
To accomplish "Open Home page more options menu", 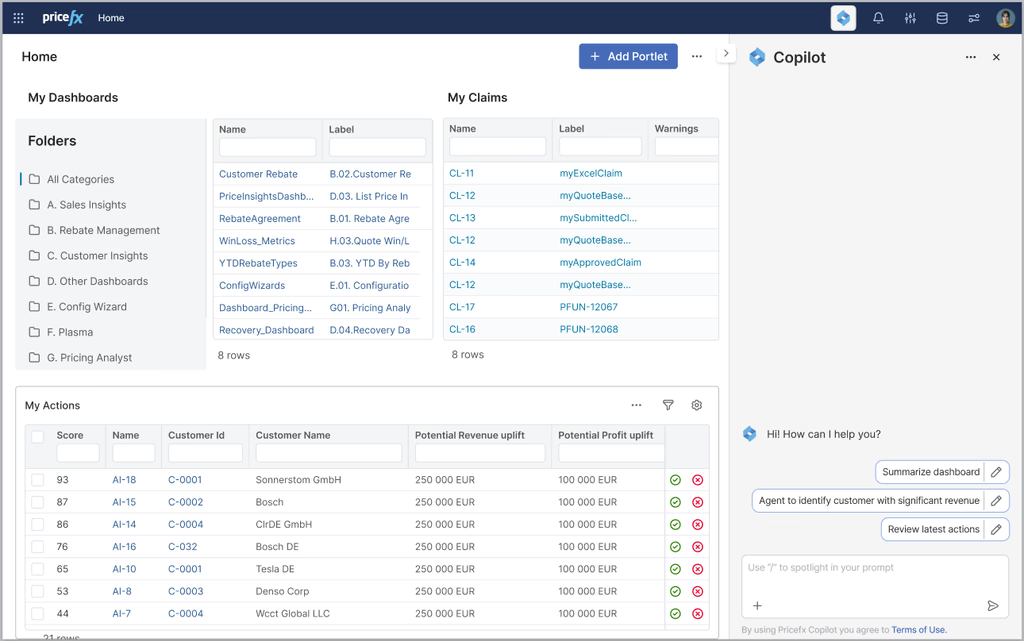I will (x=697, y=57).
